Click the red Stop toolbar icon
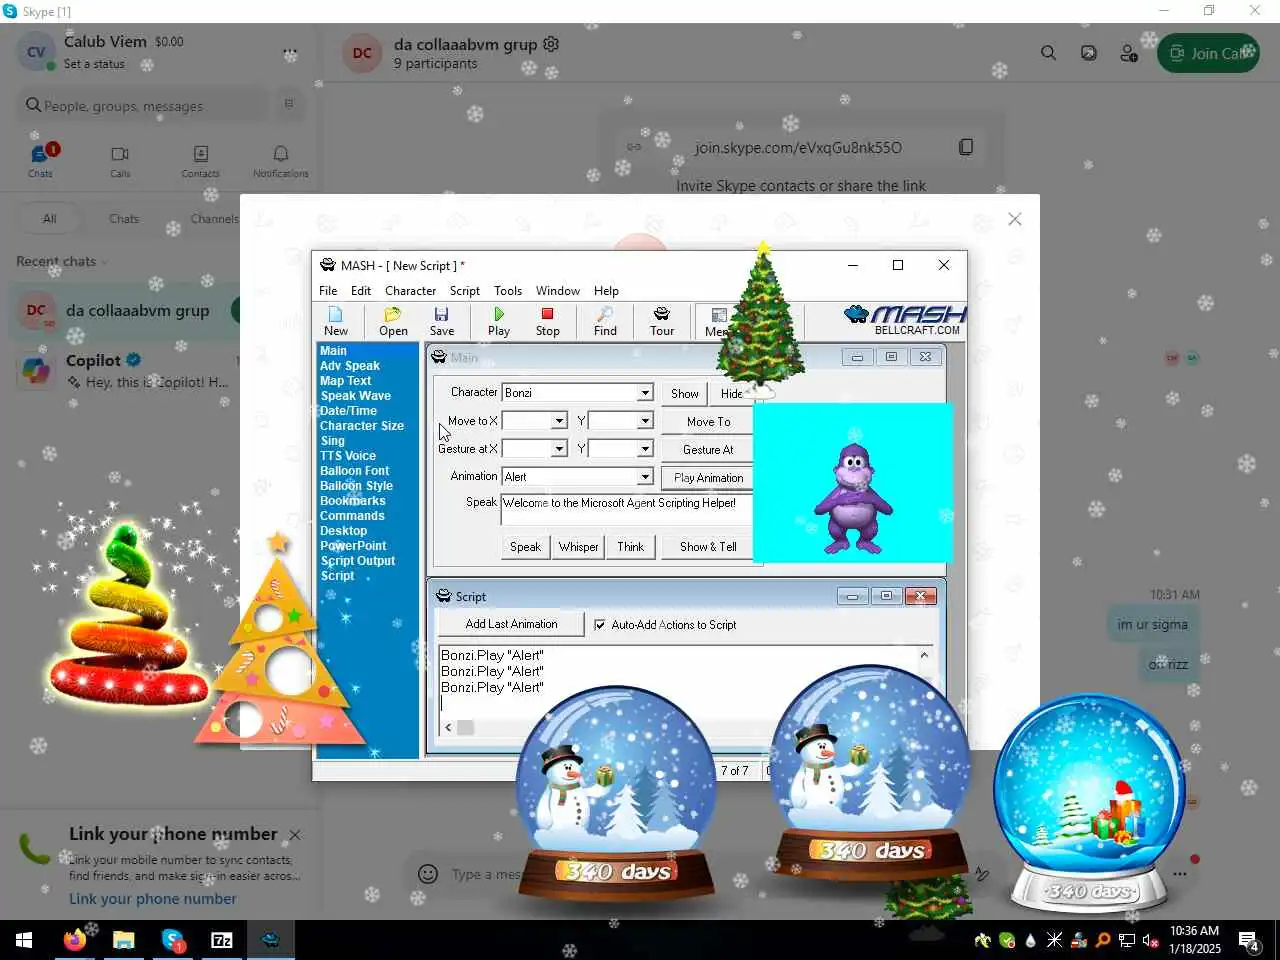 click(x=547, y=321)
